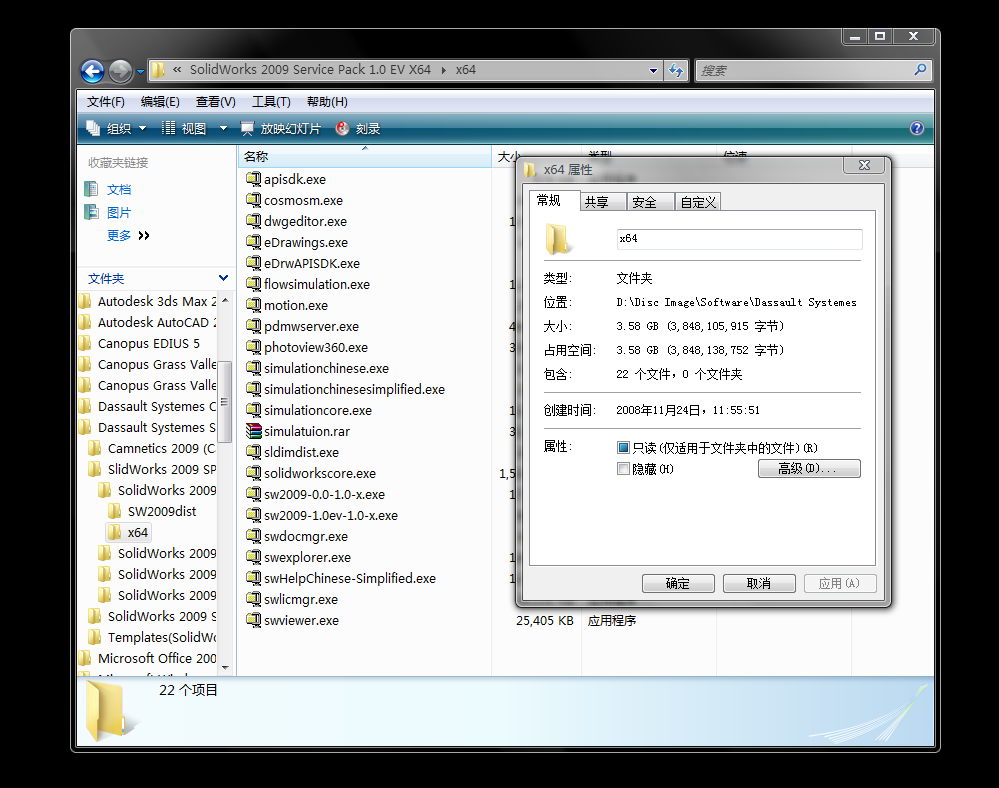
Task: Switch to 共享 tab in properties dialog
Action: (x=603, y=202)
